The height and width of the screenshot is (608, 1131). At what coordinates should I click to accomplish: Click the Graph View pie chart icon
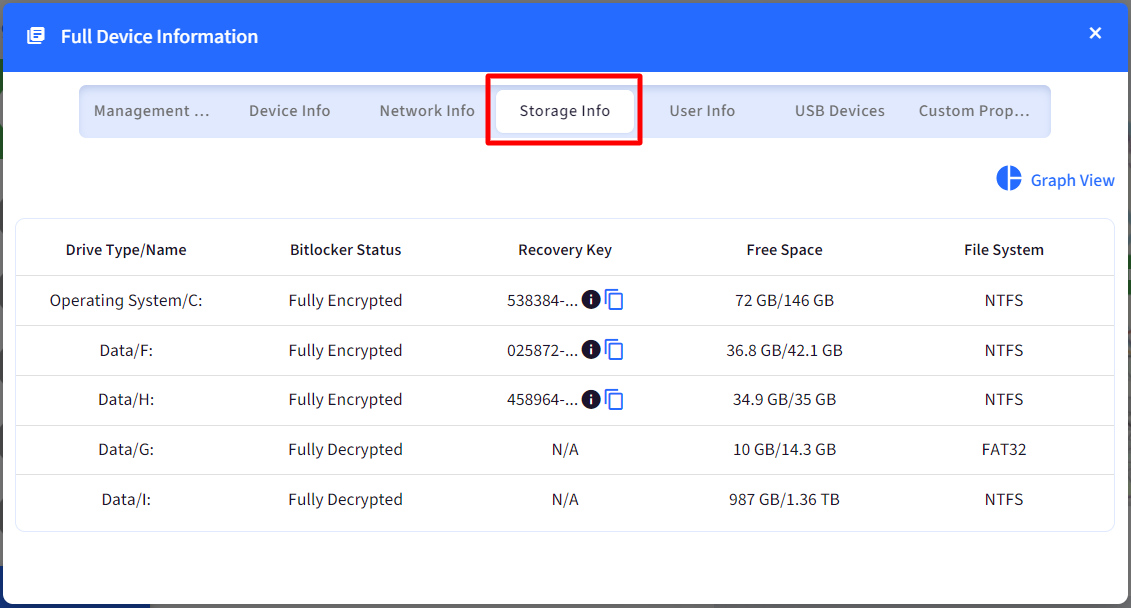[1009, 178]
